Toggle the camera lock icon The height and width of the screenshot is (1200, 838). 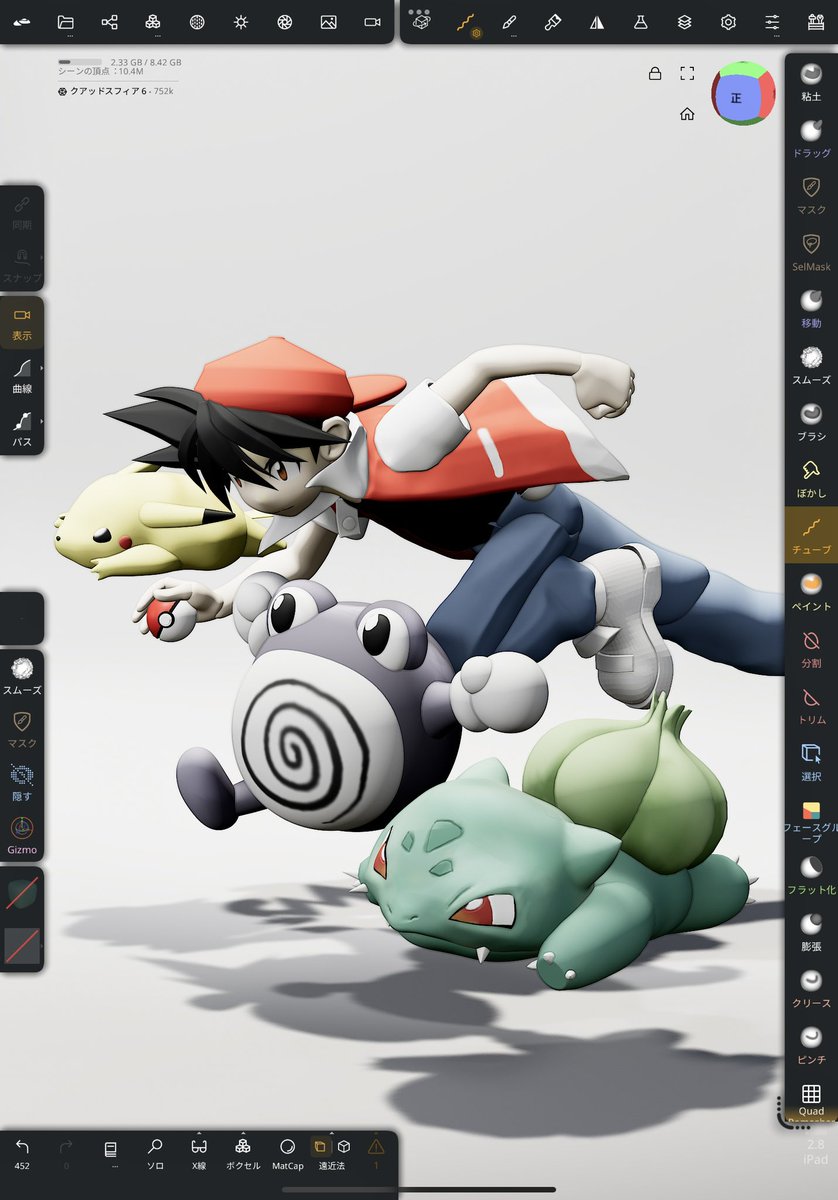pos(654,73)
